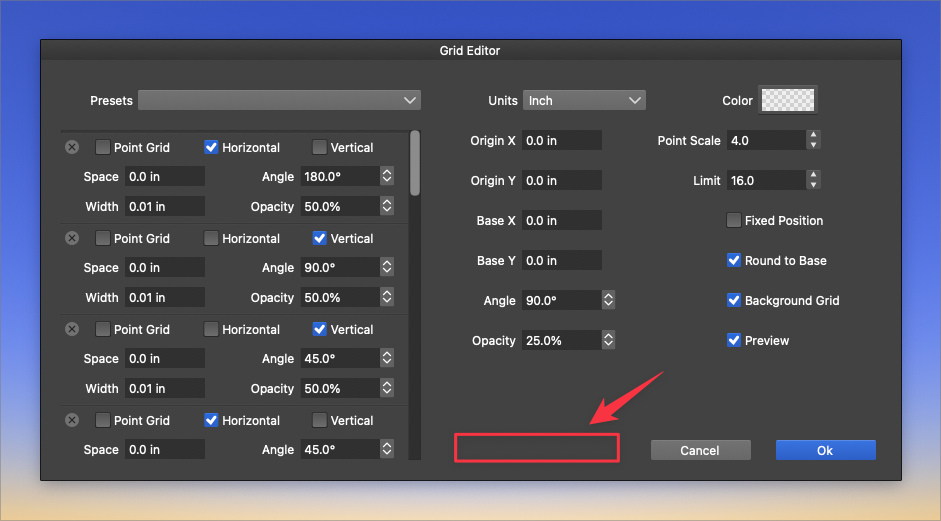Remove the first grid entry with its X icon

point(72,147)
